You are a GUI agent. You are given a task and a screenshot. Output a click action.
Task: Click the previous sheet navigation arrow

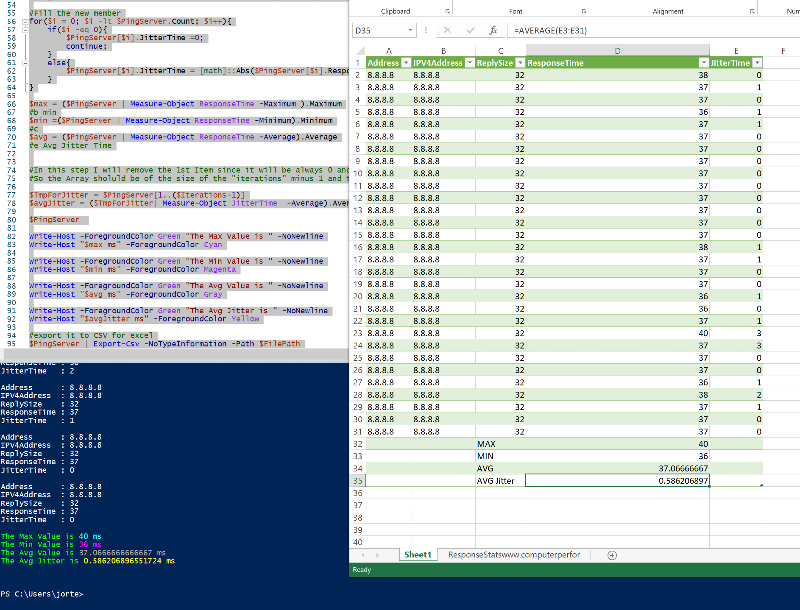pyautogui.click(x=362, y=554)
